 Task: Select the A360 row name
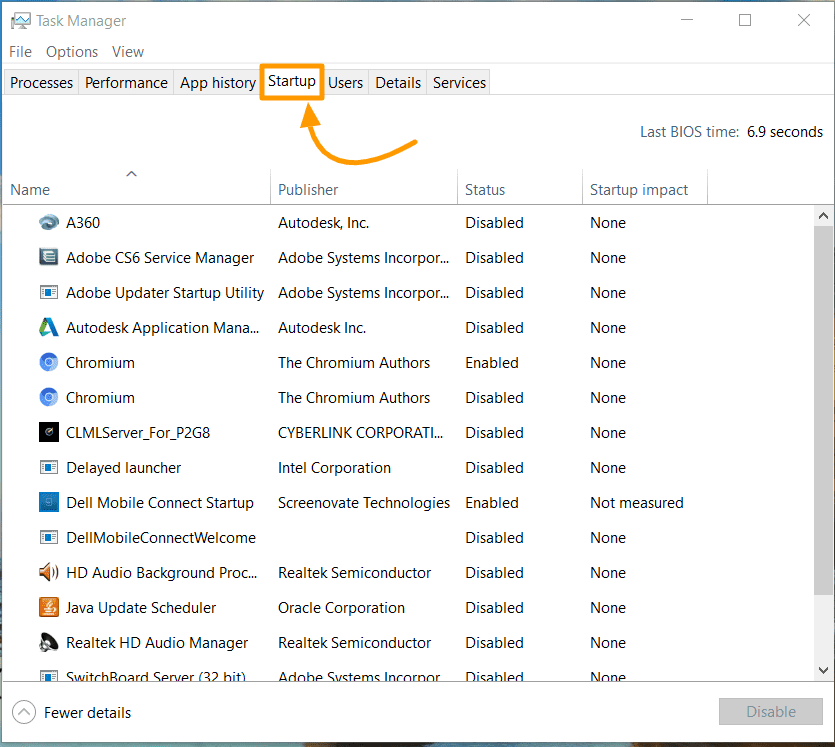83,223
